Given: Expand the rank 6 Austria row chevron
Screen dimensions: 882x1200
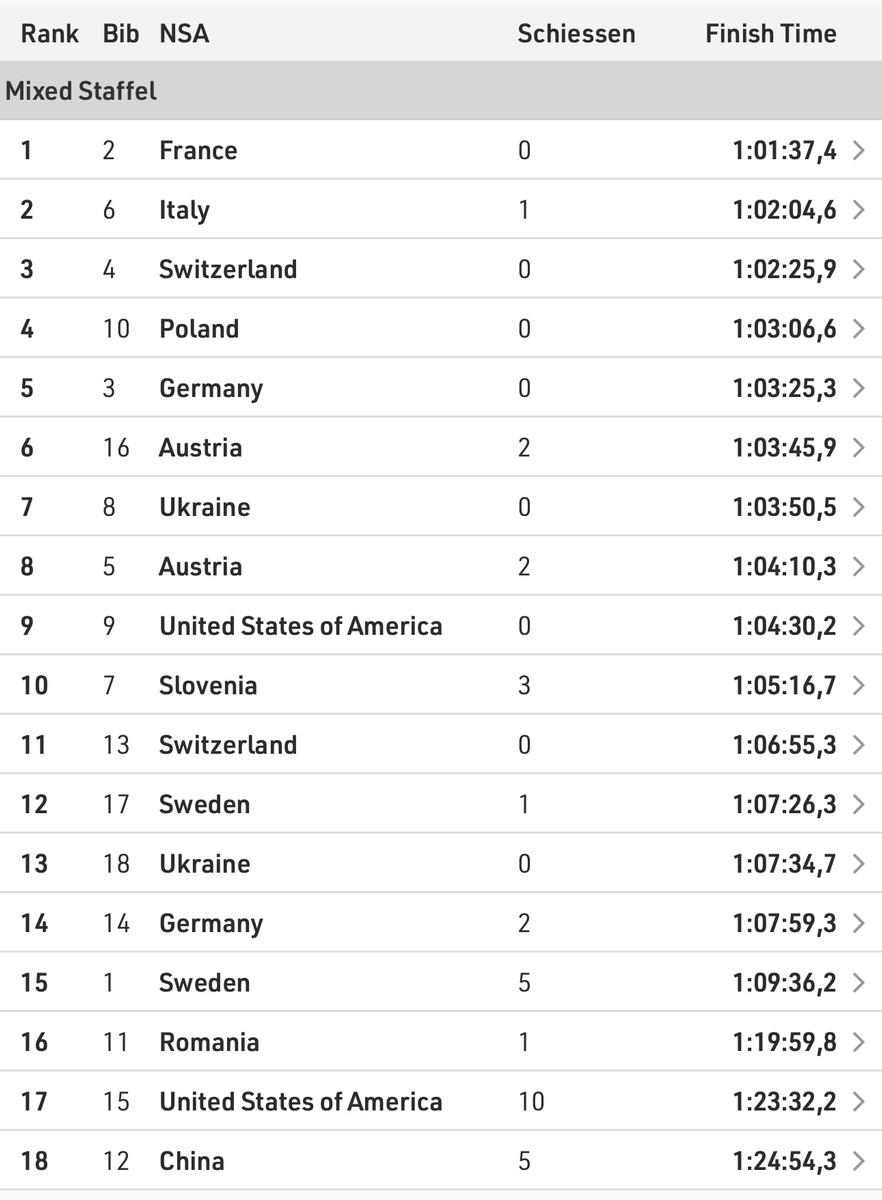Looking at the screenshot, I should point(858,448).
